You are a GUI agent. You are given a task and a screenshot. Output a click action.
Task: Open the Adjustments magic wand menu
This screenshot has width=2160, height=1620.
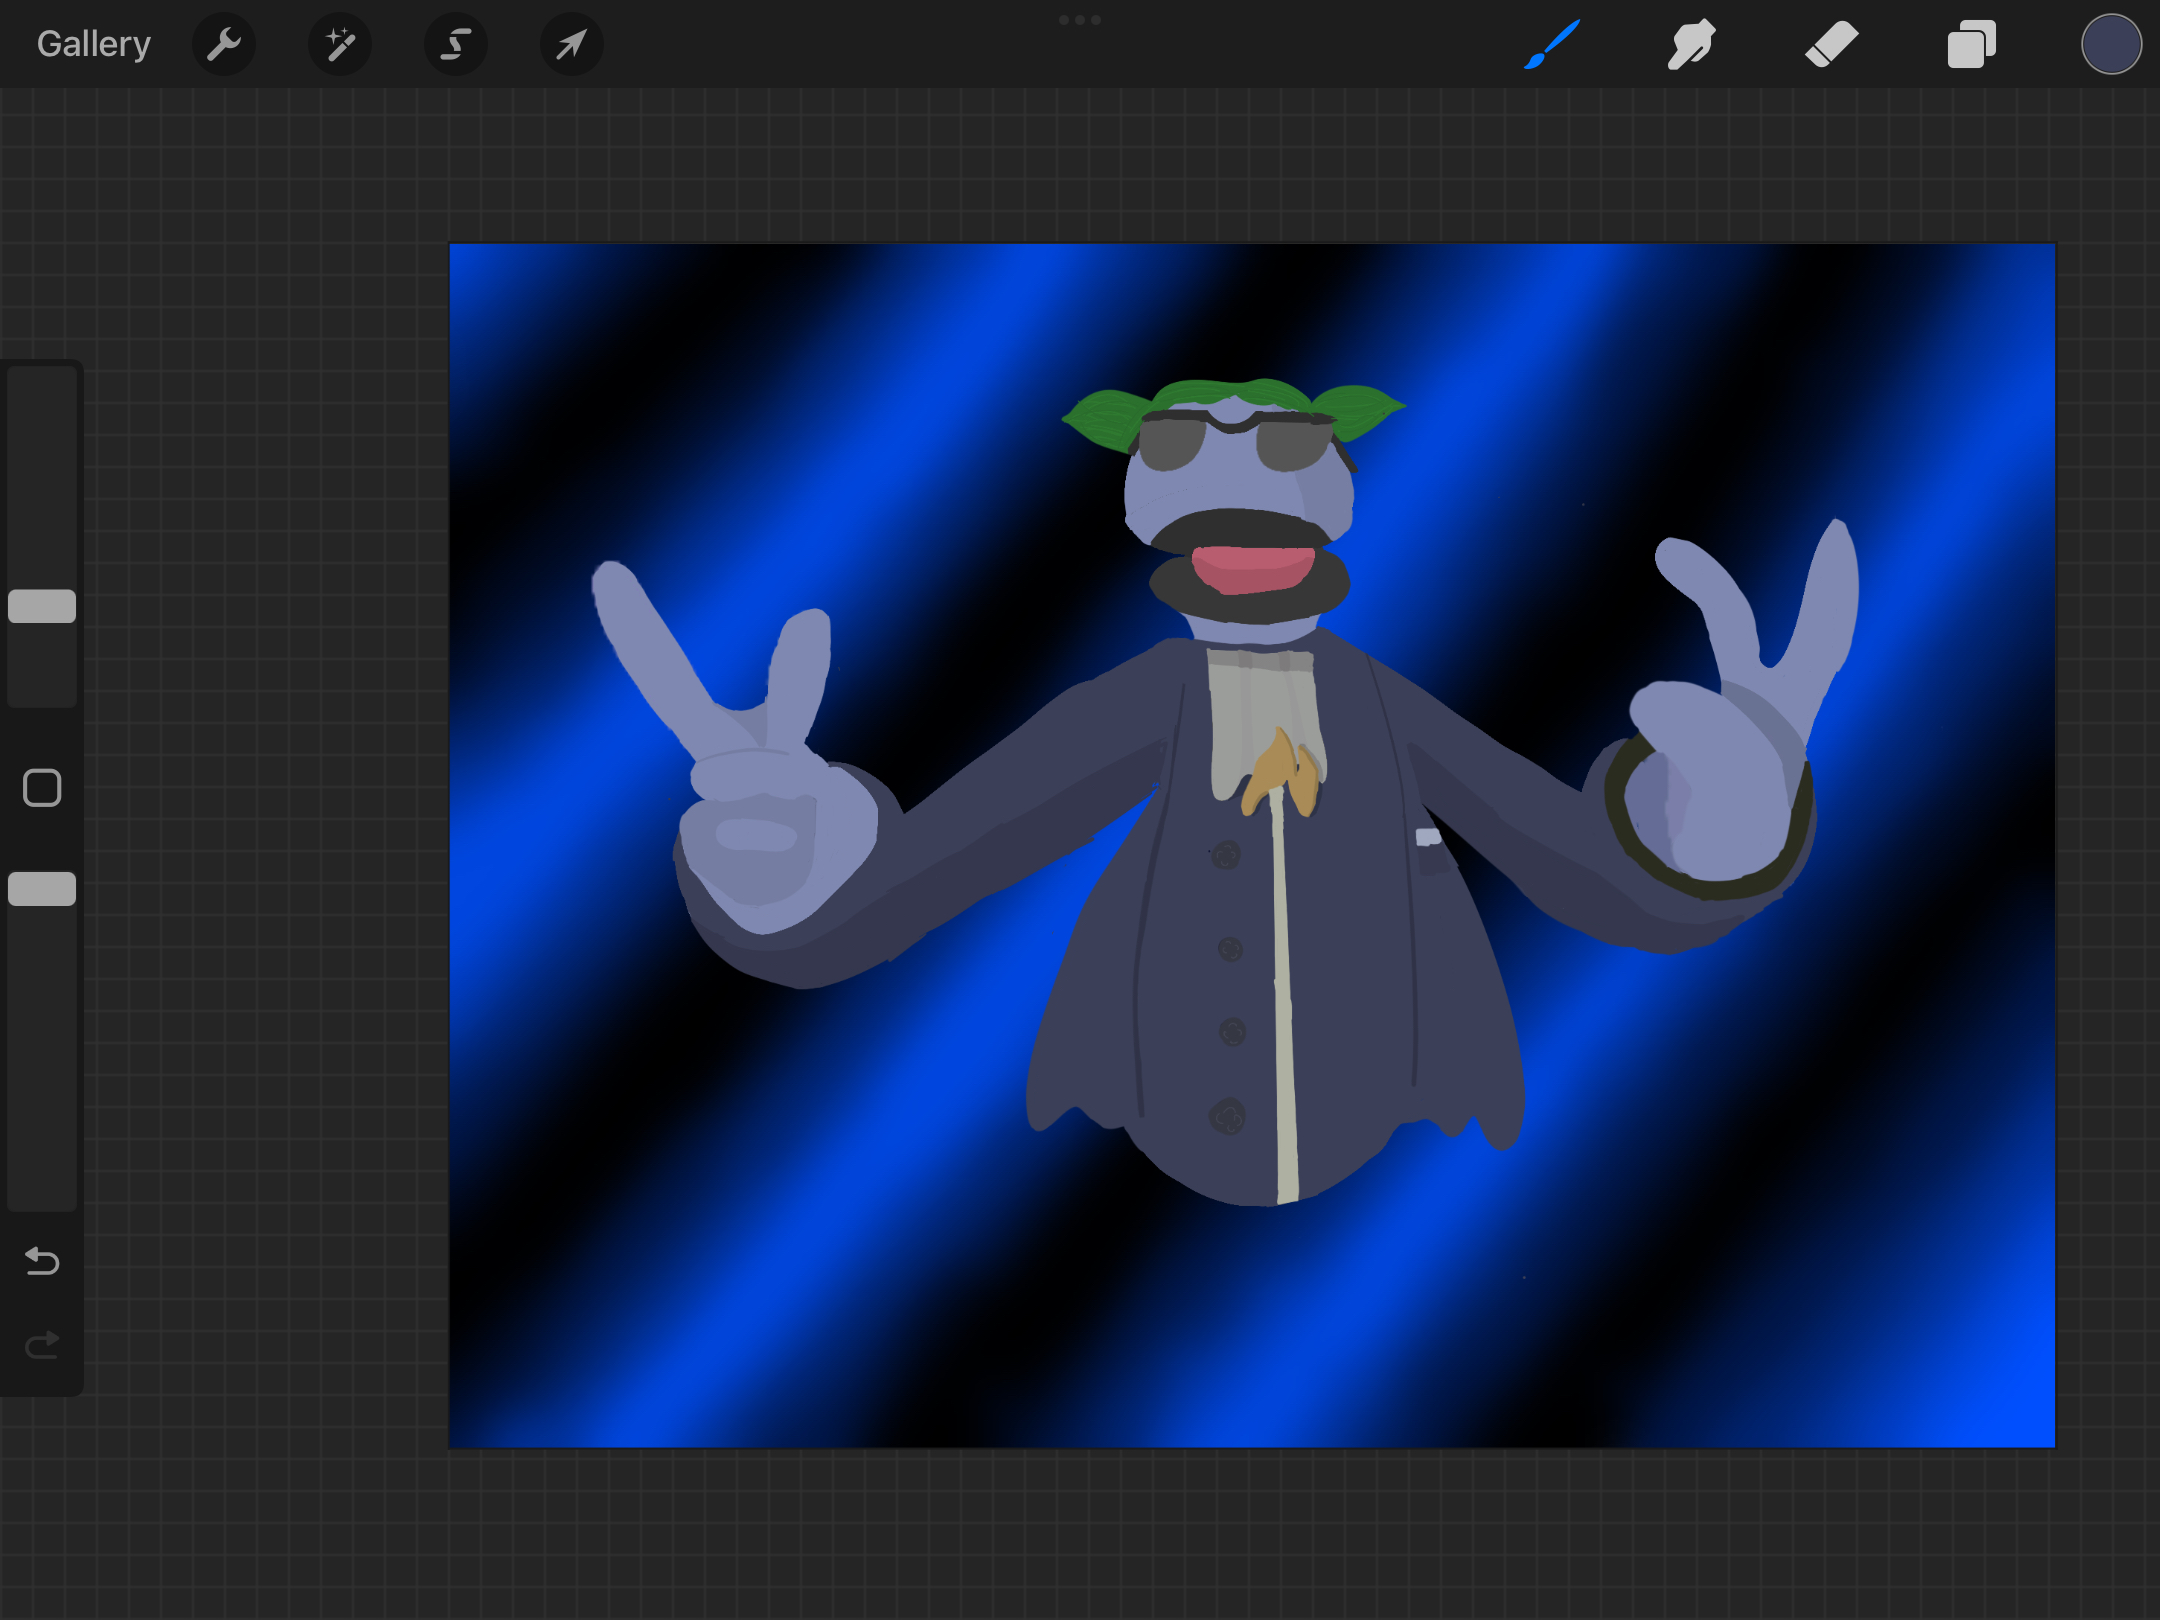tap(340, 44)
